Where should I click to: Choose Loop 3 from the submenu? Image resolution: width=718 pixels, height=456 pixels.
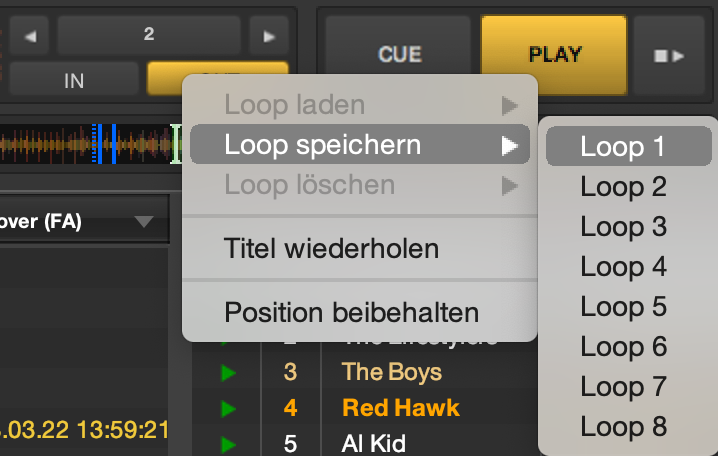pos(624,227)
